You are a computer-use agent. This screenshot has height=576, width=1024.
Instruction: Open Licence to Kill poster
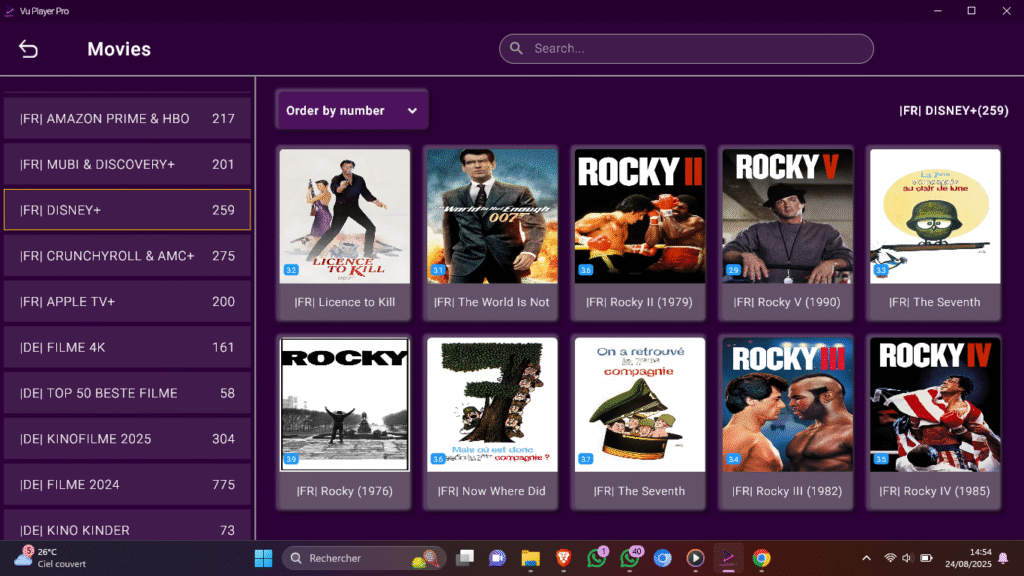(345, 216)
